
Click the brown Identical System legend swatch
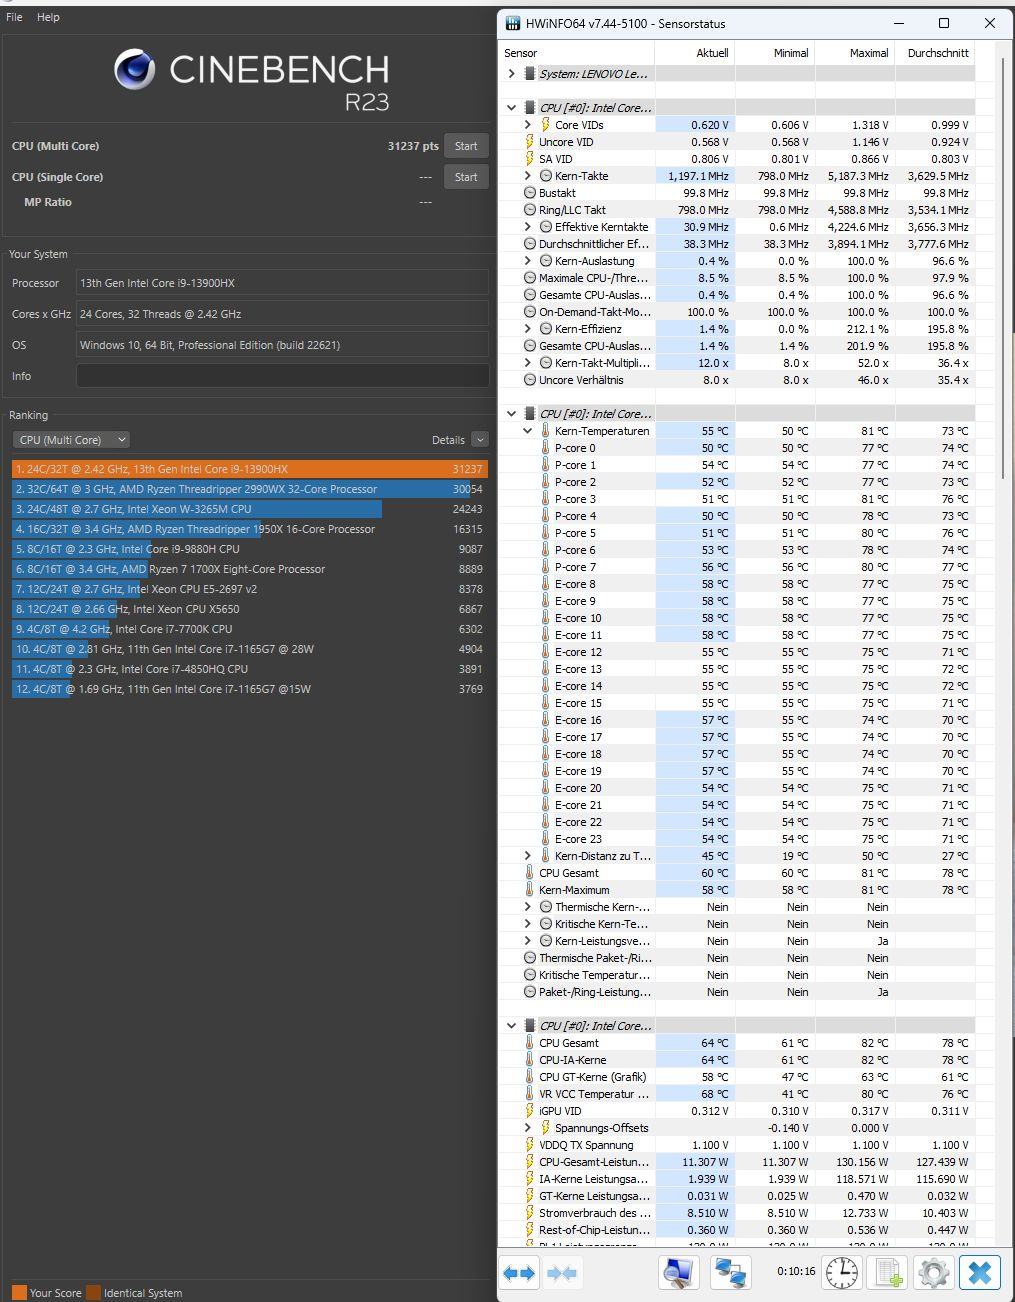93,1292
